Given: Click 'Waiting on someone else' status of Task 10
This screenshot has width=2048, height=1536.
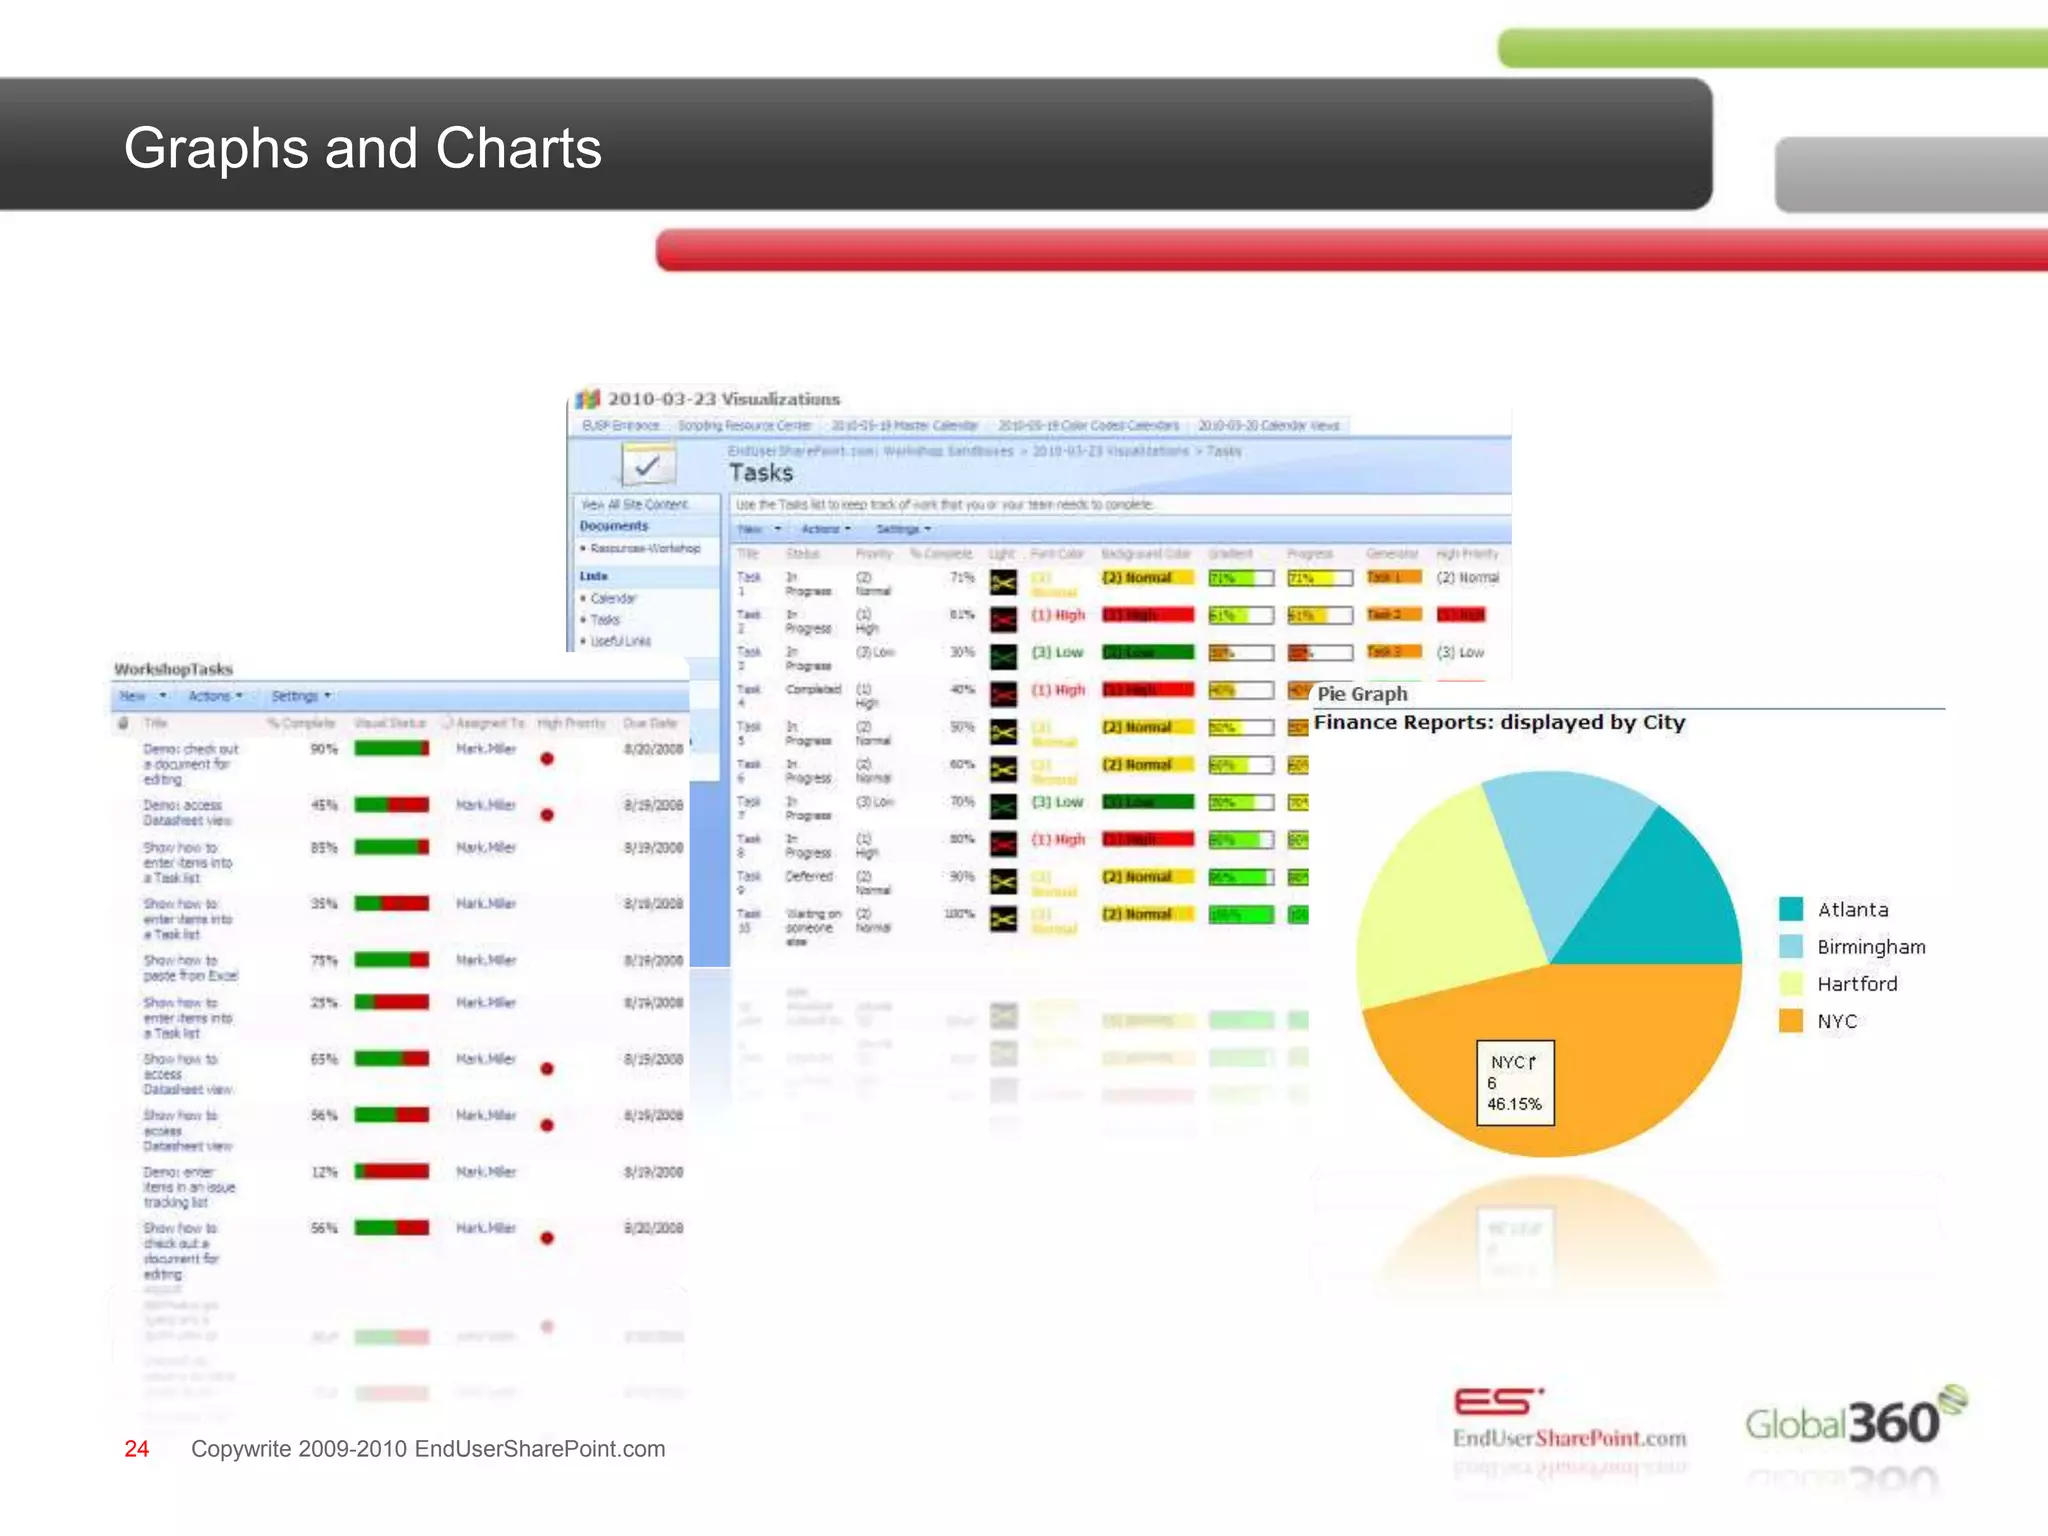Looking at the screenshot, I should click(813, 927).
